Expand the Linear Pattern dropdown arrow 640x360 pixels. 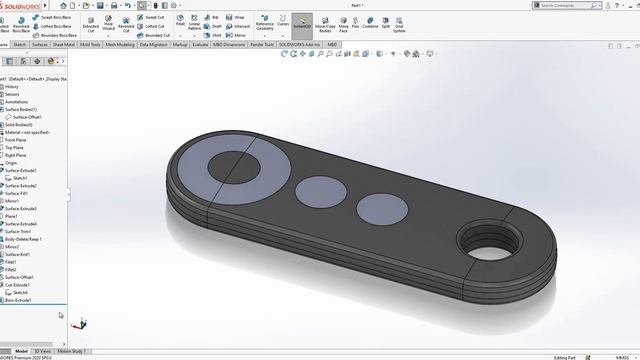[194, 36]
